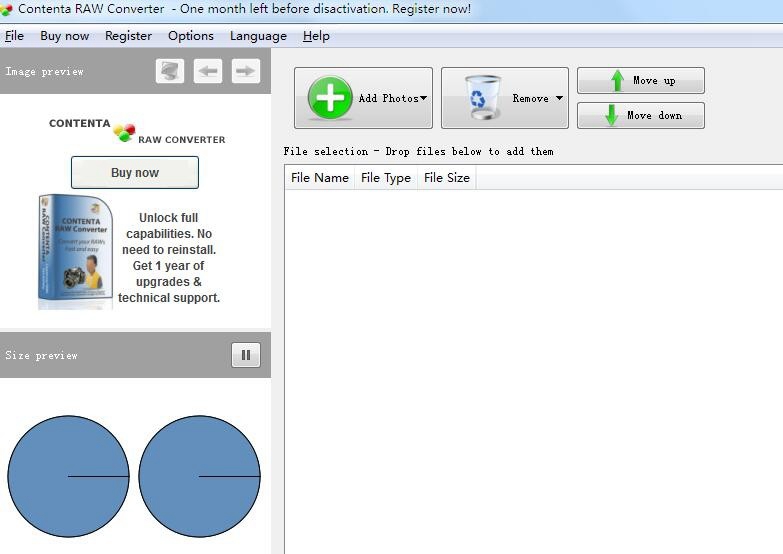Open the Help menu
Screen dimensions: 783x554
(x=316, y=36)
